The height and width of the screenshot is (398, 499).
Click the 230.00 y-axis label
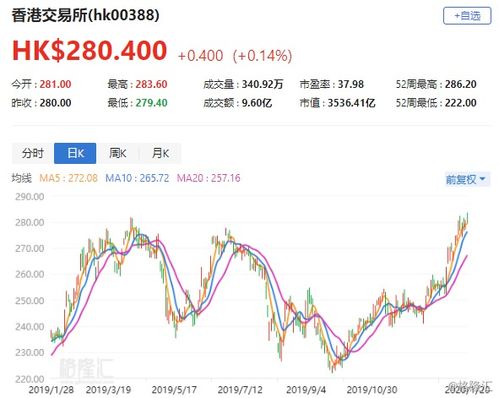click(x=29, y=352)
